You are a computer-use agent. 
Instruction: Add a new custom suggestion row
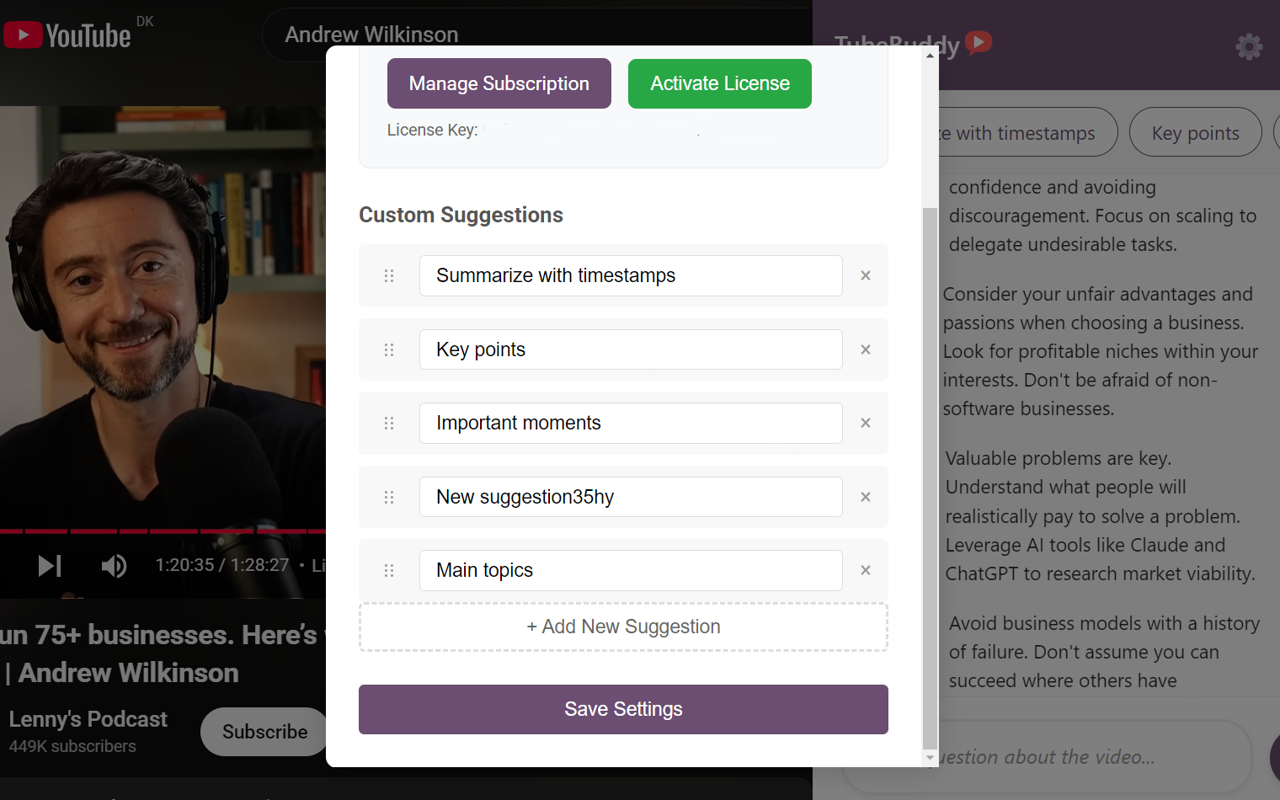click(x=623, y=627)
